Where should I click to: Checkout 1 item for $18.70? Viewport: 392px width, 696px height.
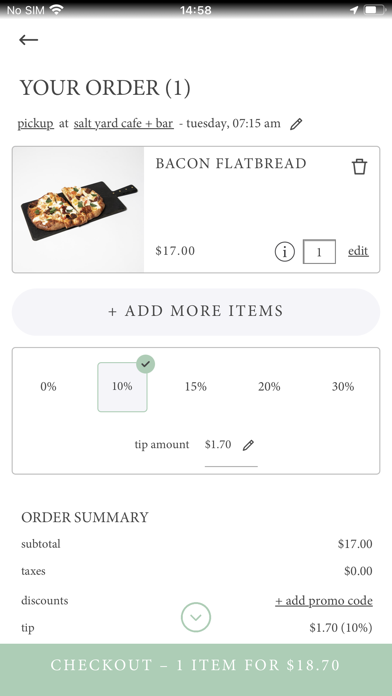coord(196,665)
